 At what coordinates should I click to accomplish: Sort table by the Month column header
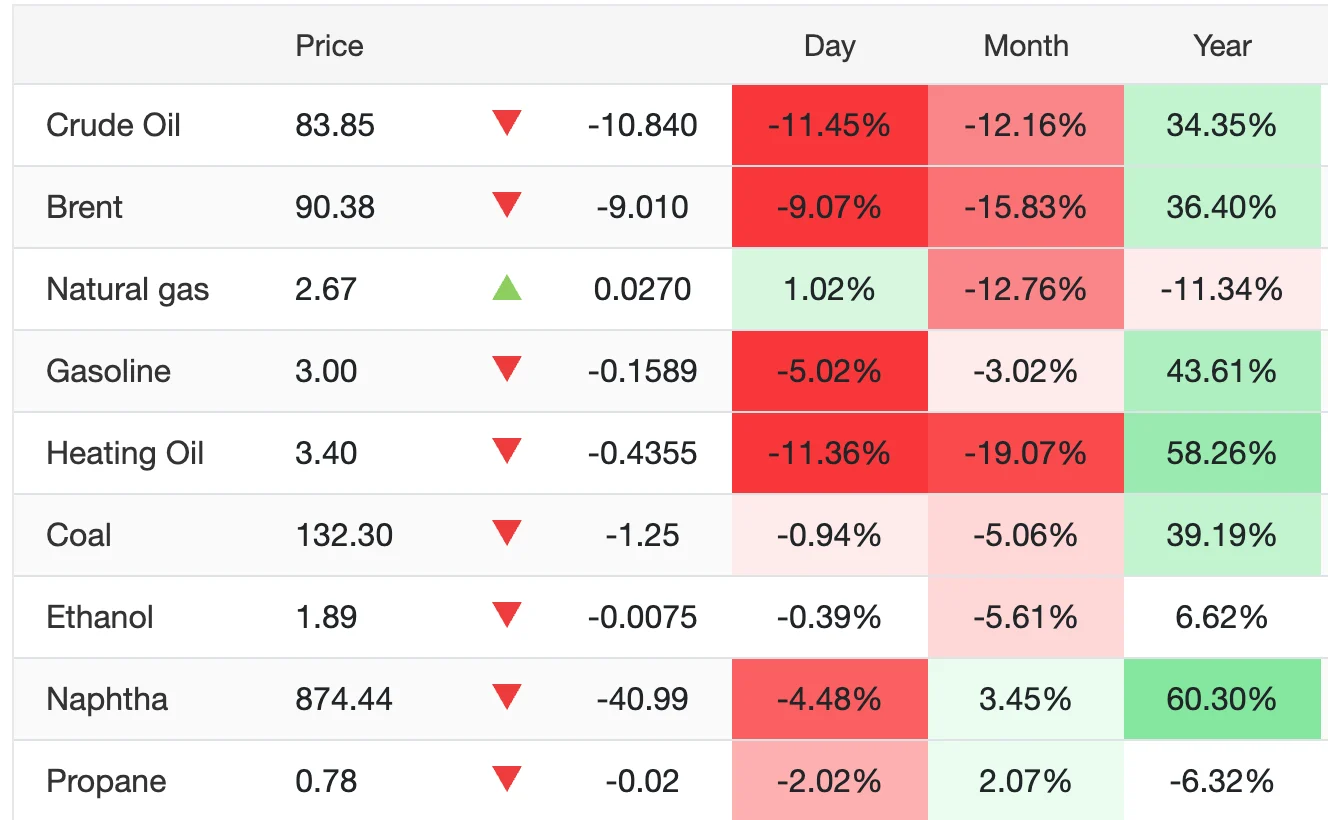1025,46
